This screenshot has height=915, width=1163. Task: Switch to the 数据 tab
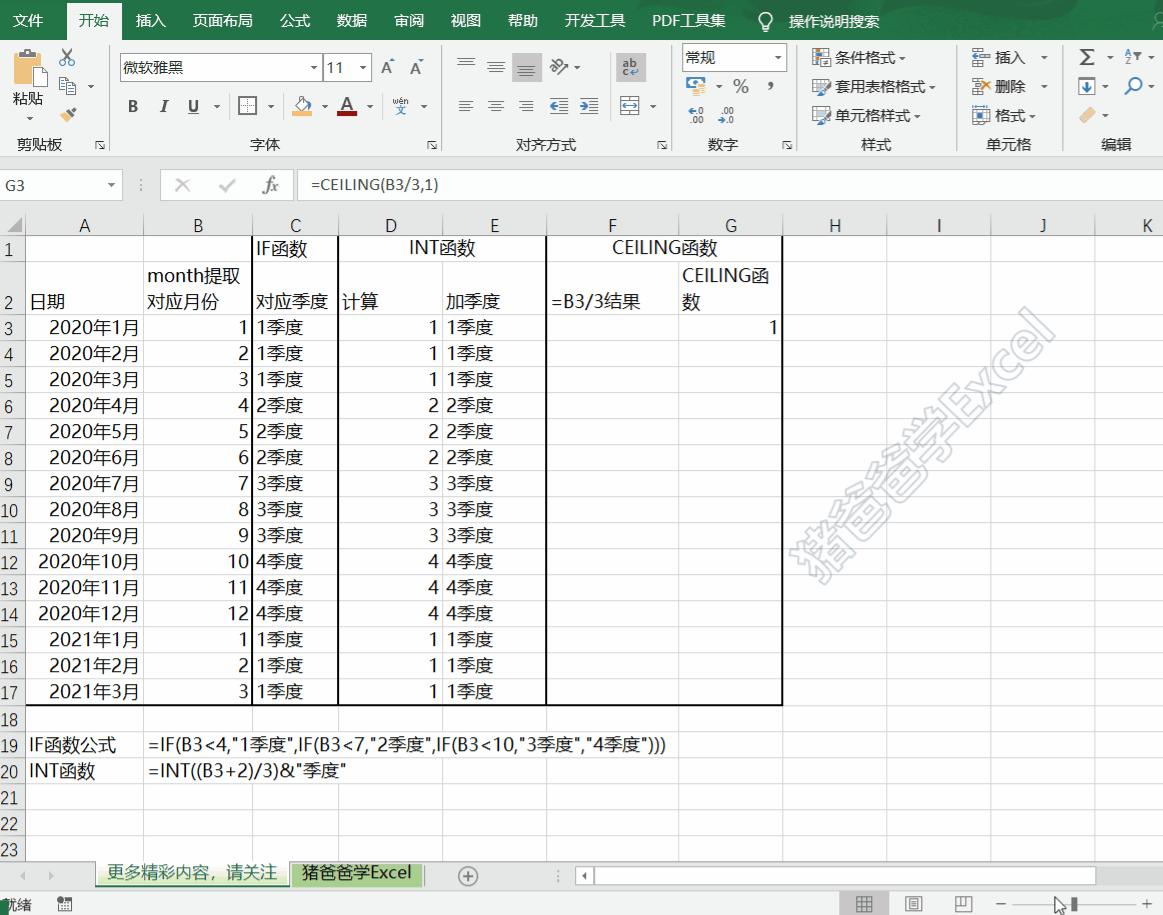352,20
